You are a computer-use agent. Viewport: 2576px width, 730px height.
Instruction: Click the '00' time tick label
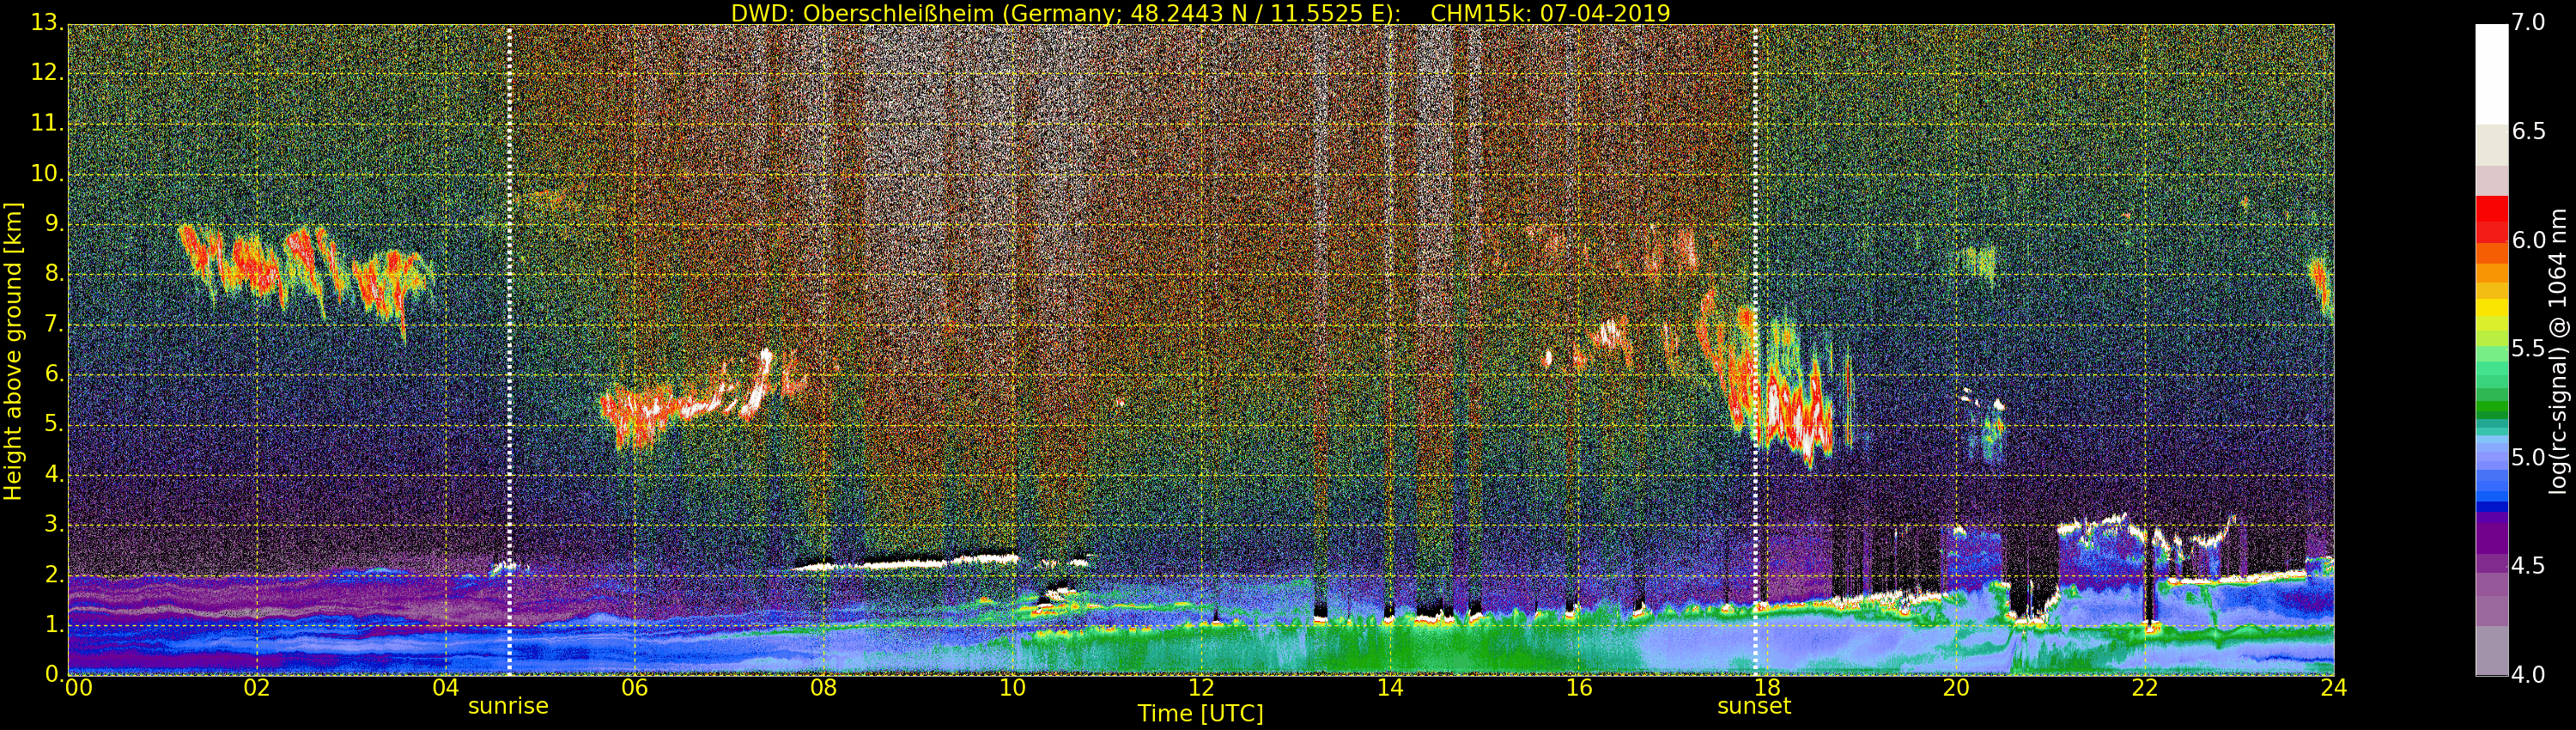pos(79,688)
